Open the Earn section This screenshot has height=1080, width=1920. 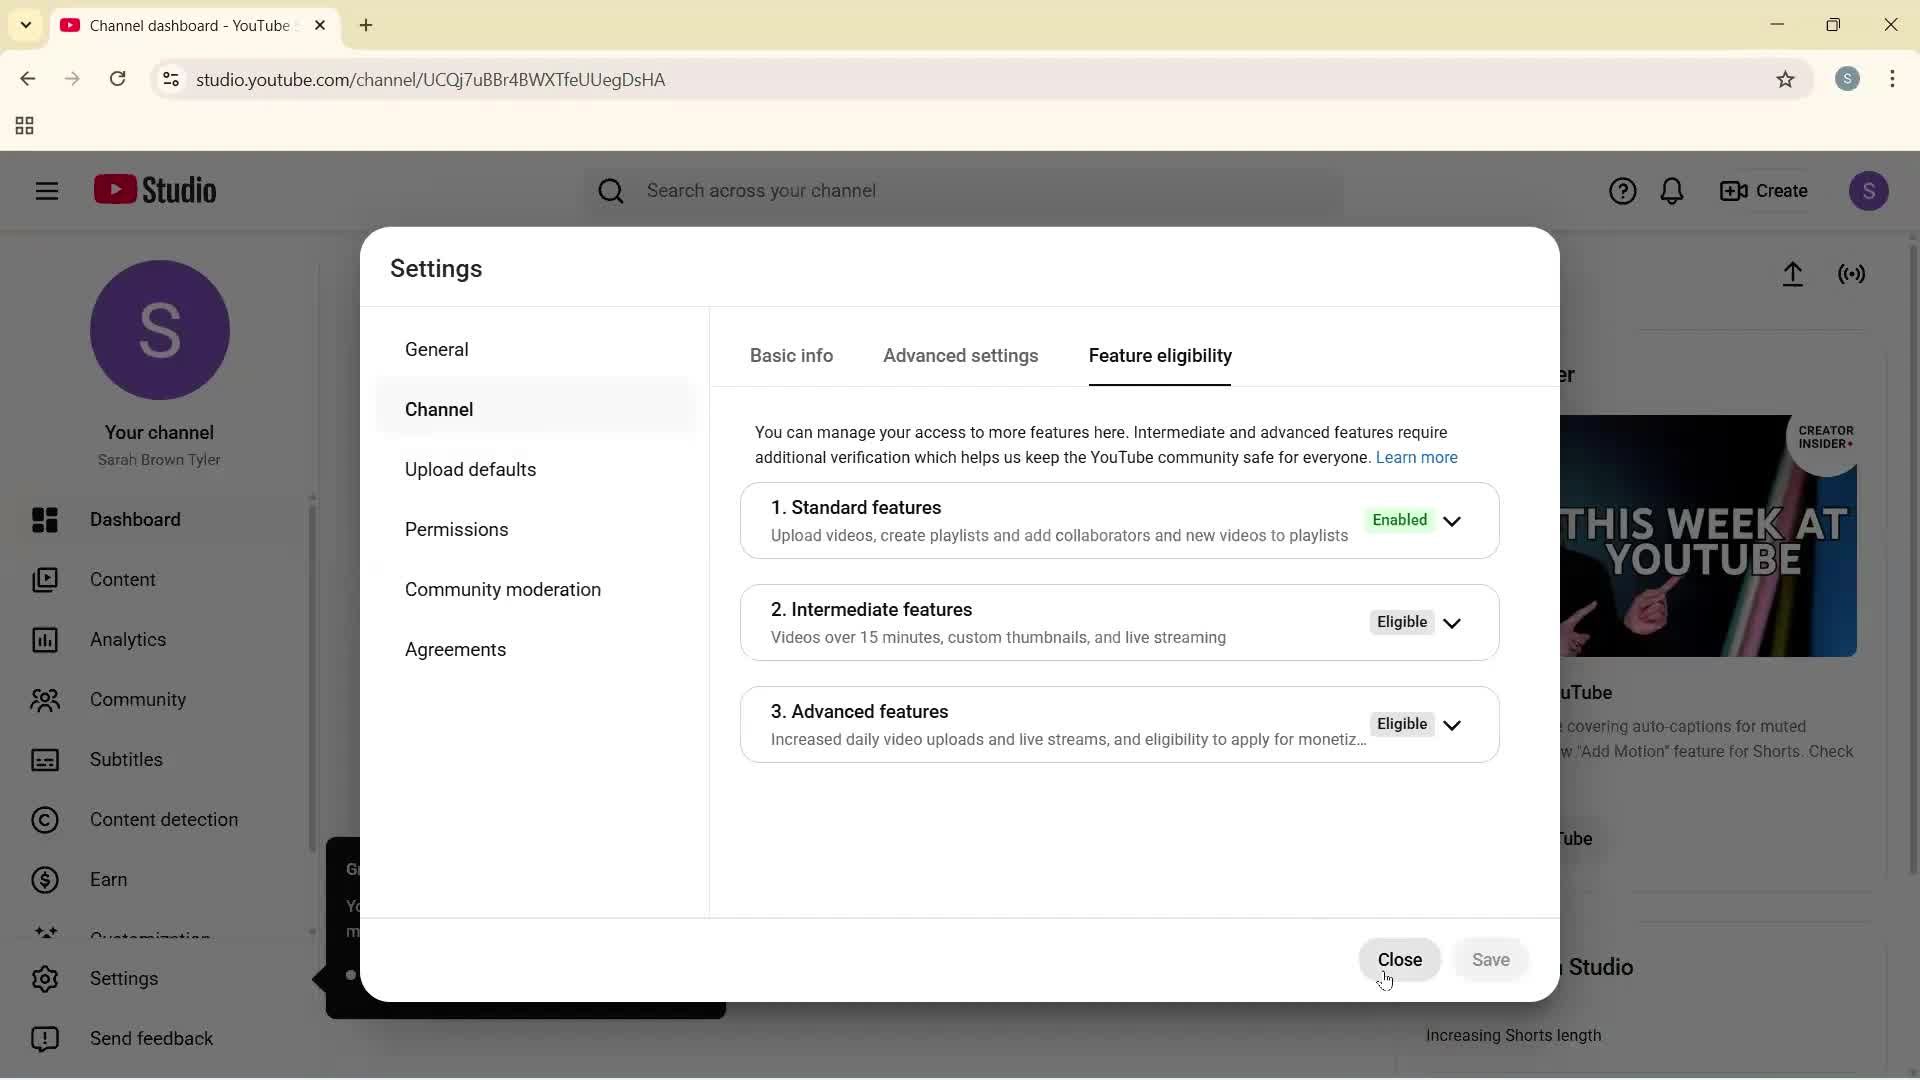point(108,880)
